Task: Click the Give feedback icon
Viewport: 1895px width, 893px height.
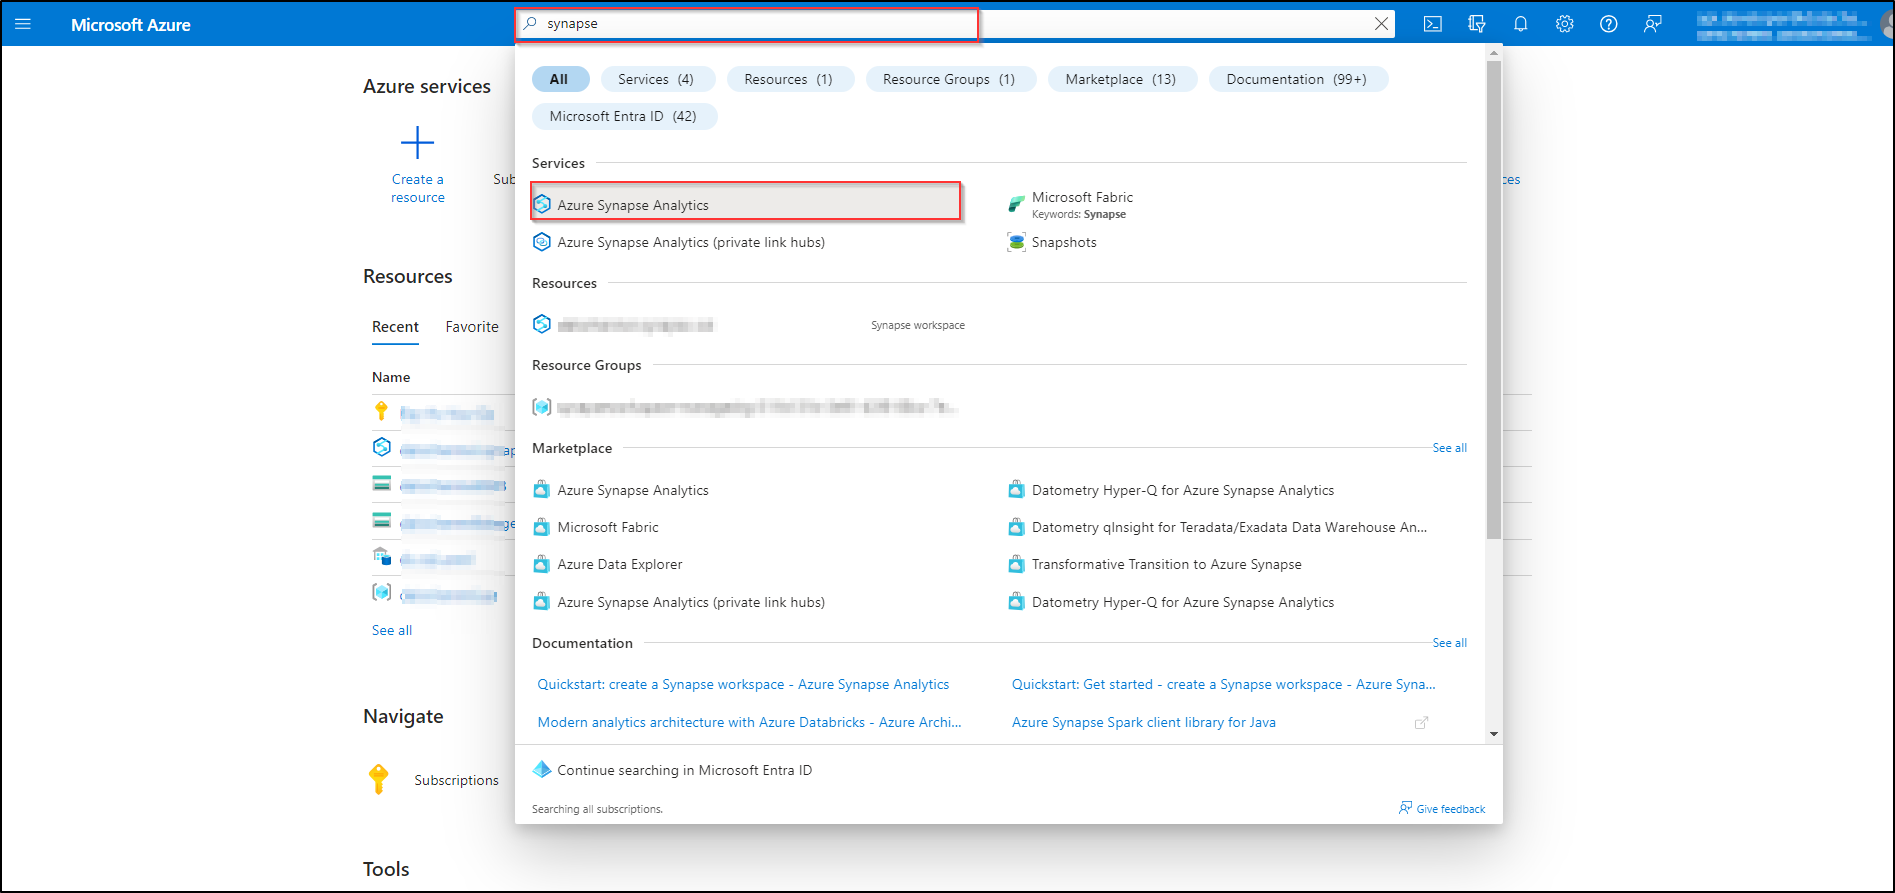Action: (x=1405, y=808)
